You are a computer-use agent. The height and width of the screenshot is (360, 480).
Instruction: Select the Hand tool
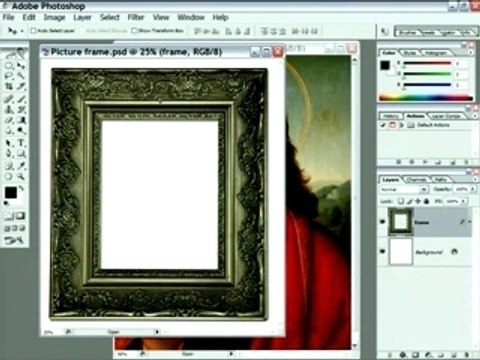tap(9, 177)
